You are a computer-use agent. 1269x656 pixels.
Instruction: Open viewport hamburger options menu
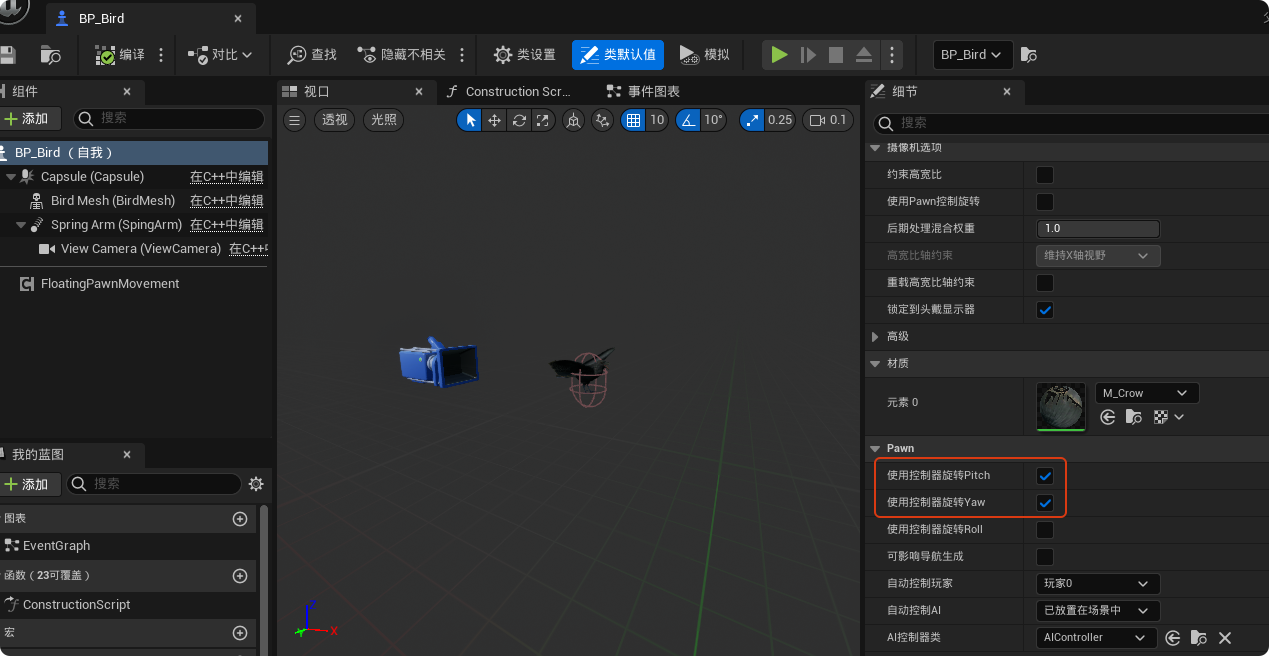(x=294, y=120)
